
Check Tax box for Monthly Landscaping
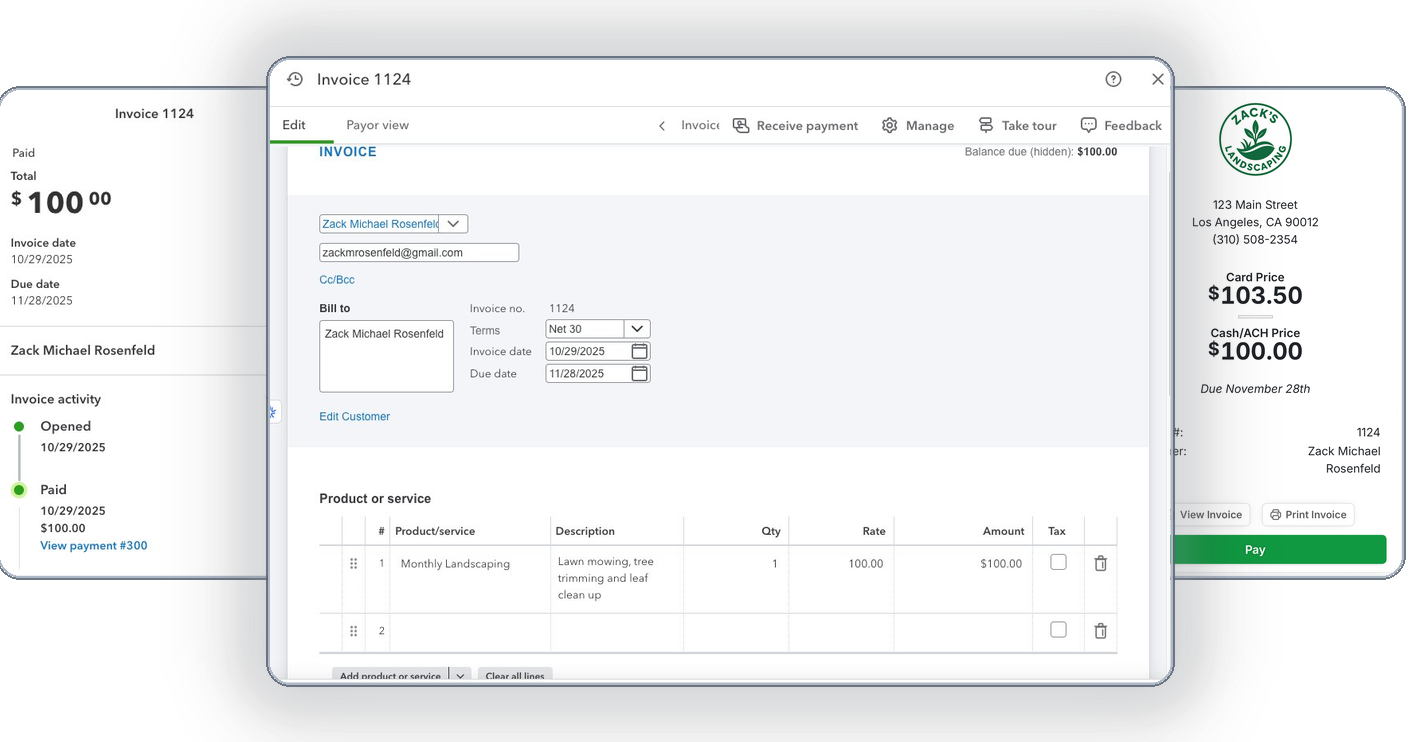1058,563
